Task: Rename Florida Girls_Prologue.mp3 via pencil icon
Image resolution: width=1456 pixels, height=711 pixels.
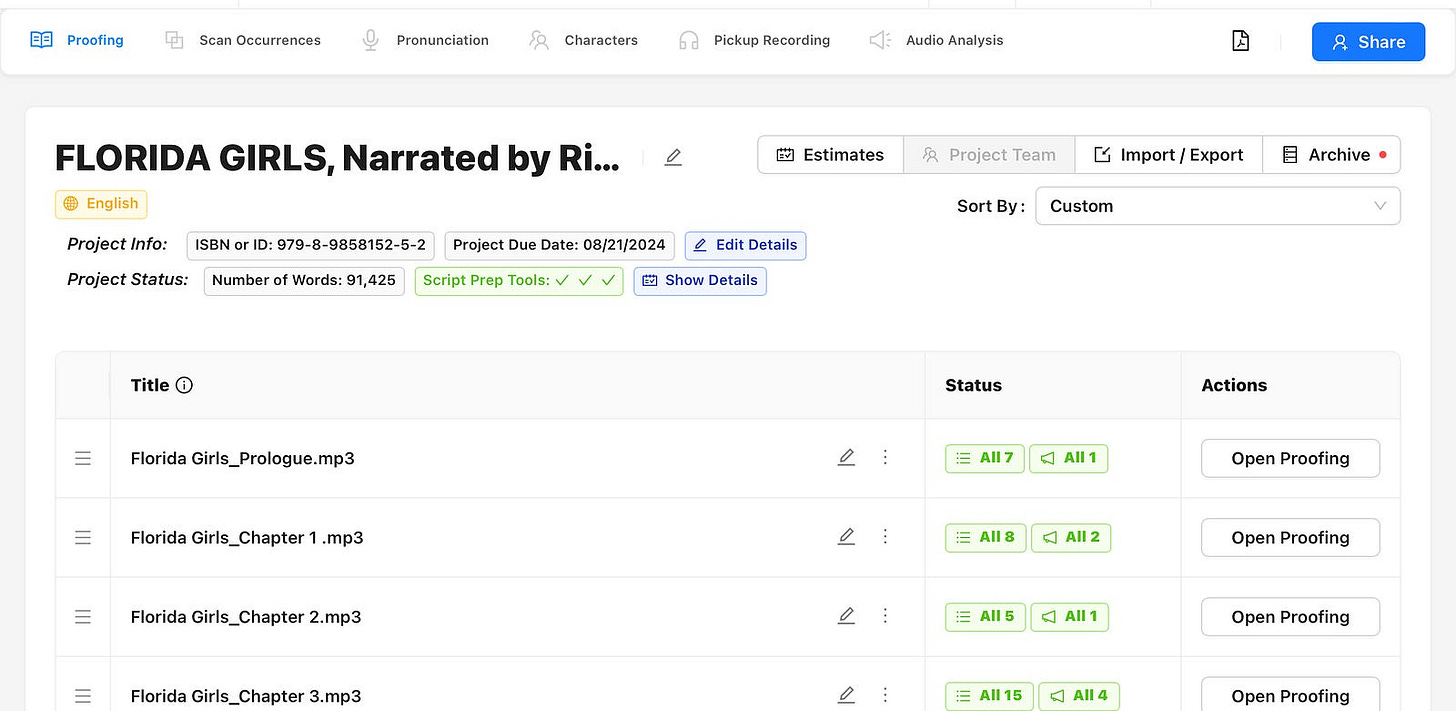Action: 846,457
